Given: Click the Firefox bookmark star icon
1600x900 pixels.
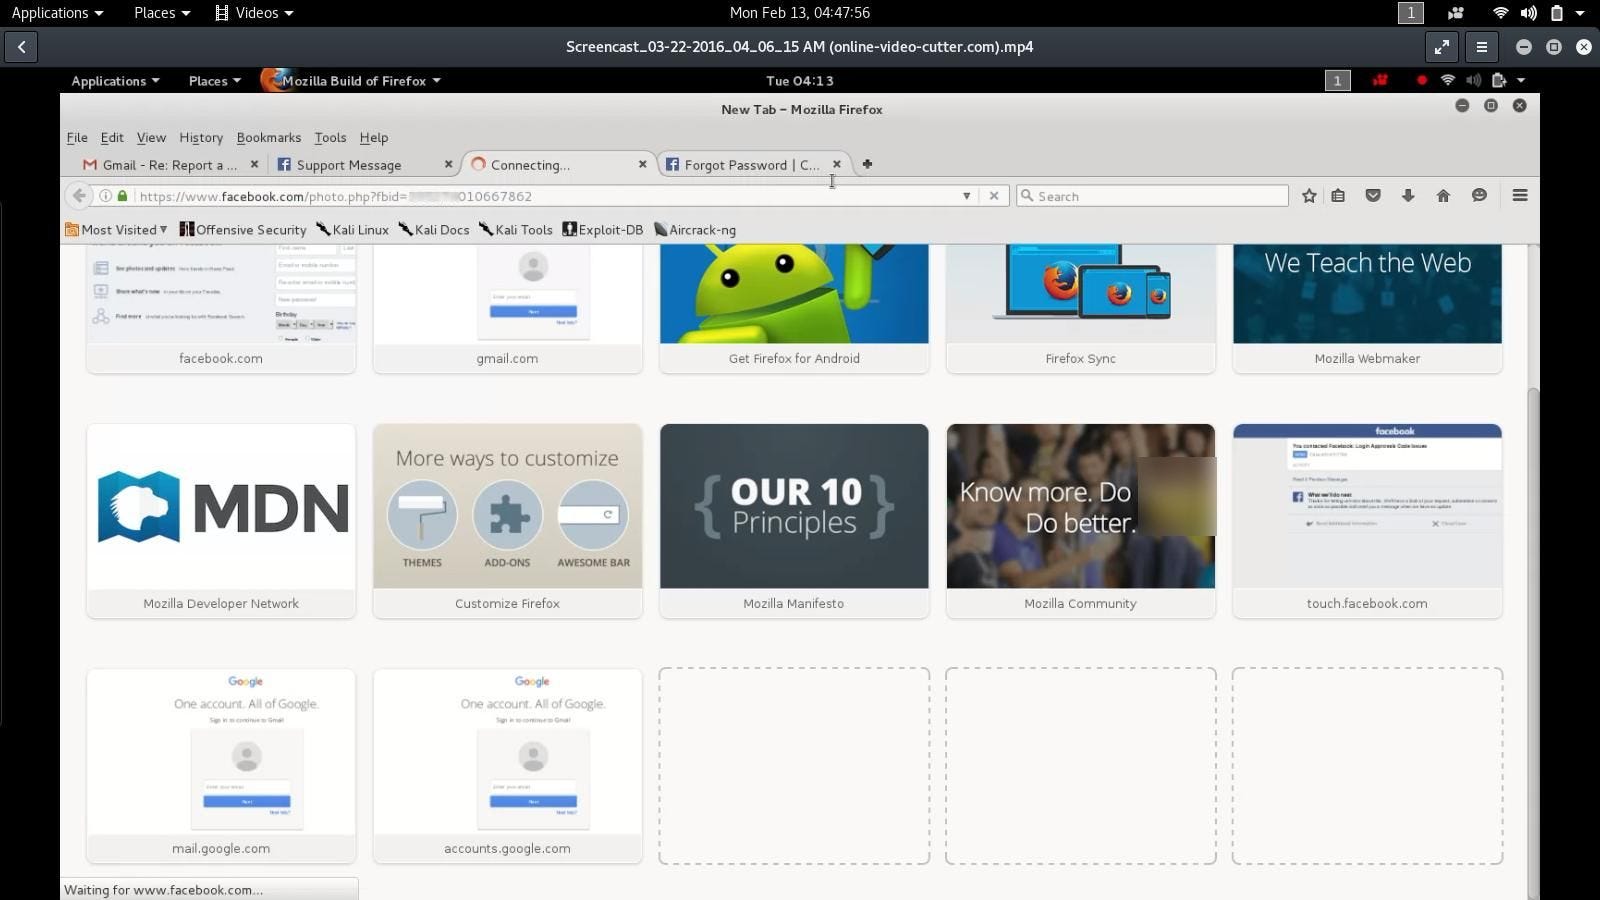Looking at the screenshot, I should (1309, 196).
